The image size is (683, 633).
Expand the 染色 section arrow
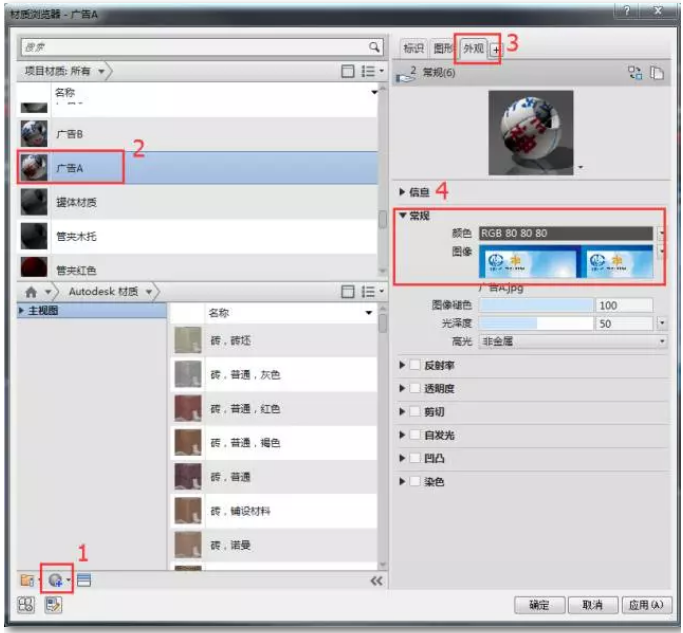[x=402, y=481]
